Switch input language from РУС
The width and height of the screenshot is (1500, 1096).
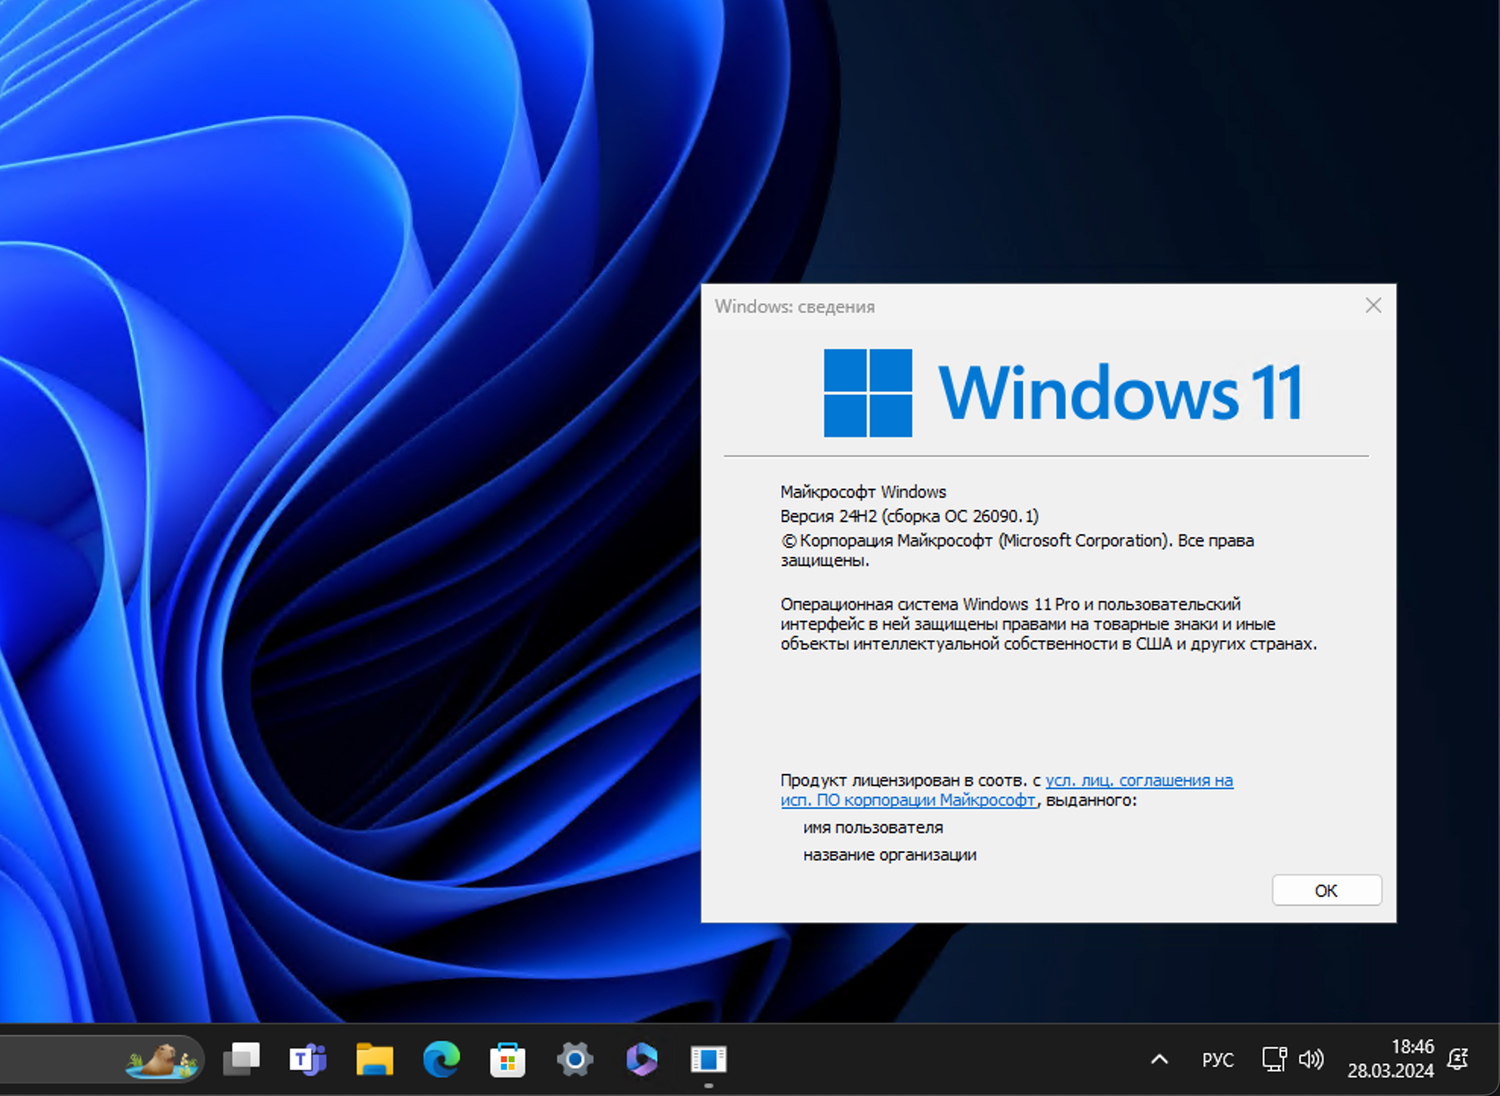pos(1217,1059)
